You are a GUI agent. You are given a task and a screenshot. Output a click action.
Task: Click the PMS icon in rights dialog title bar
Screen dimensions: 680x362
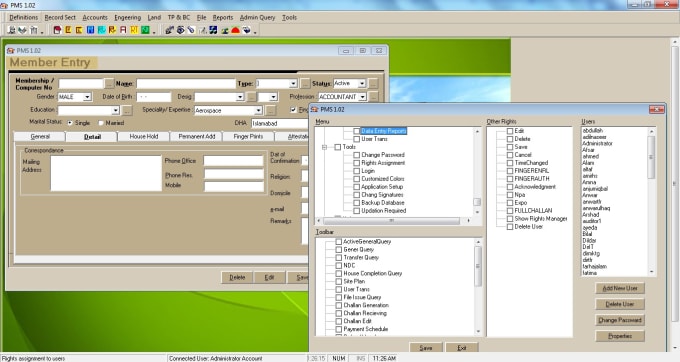(315, 110)
